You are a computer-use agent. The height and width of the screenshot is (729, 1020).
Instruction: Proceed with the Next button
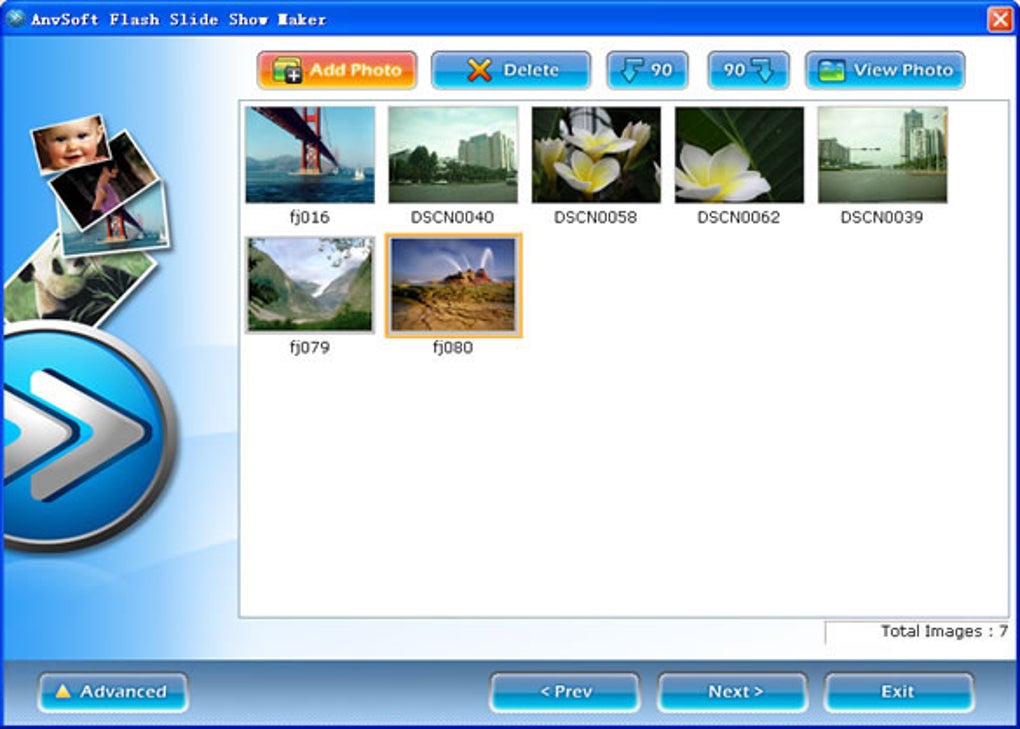(732, 692)
